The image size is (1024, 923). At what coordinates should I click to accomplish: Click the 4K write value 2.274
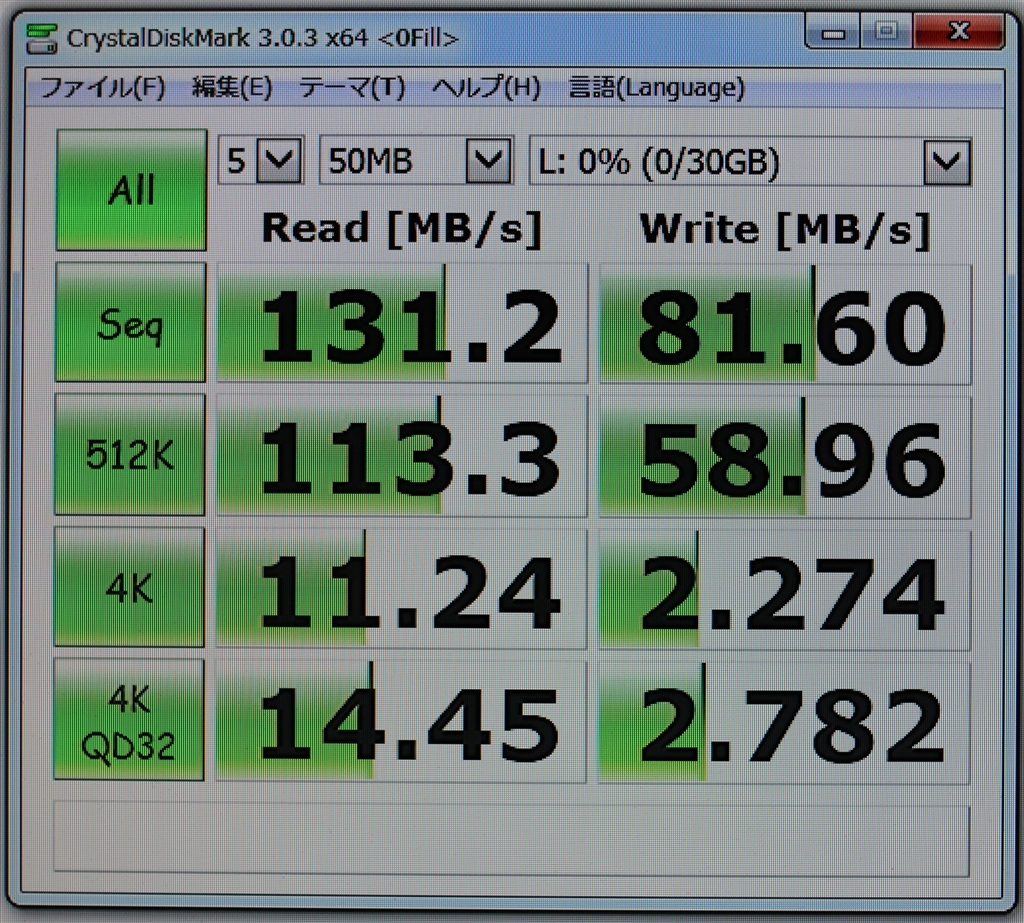pos(784,591)
